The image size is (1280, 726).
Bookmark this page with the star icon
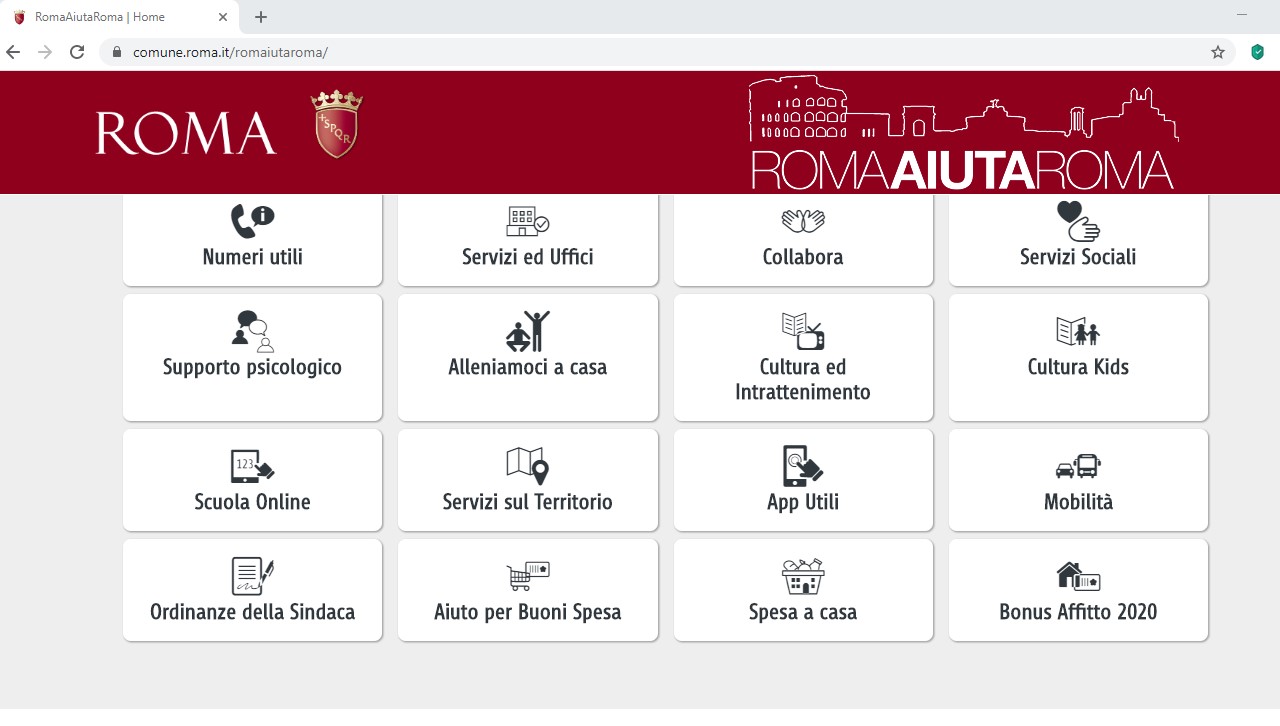1217,52
